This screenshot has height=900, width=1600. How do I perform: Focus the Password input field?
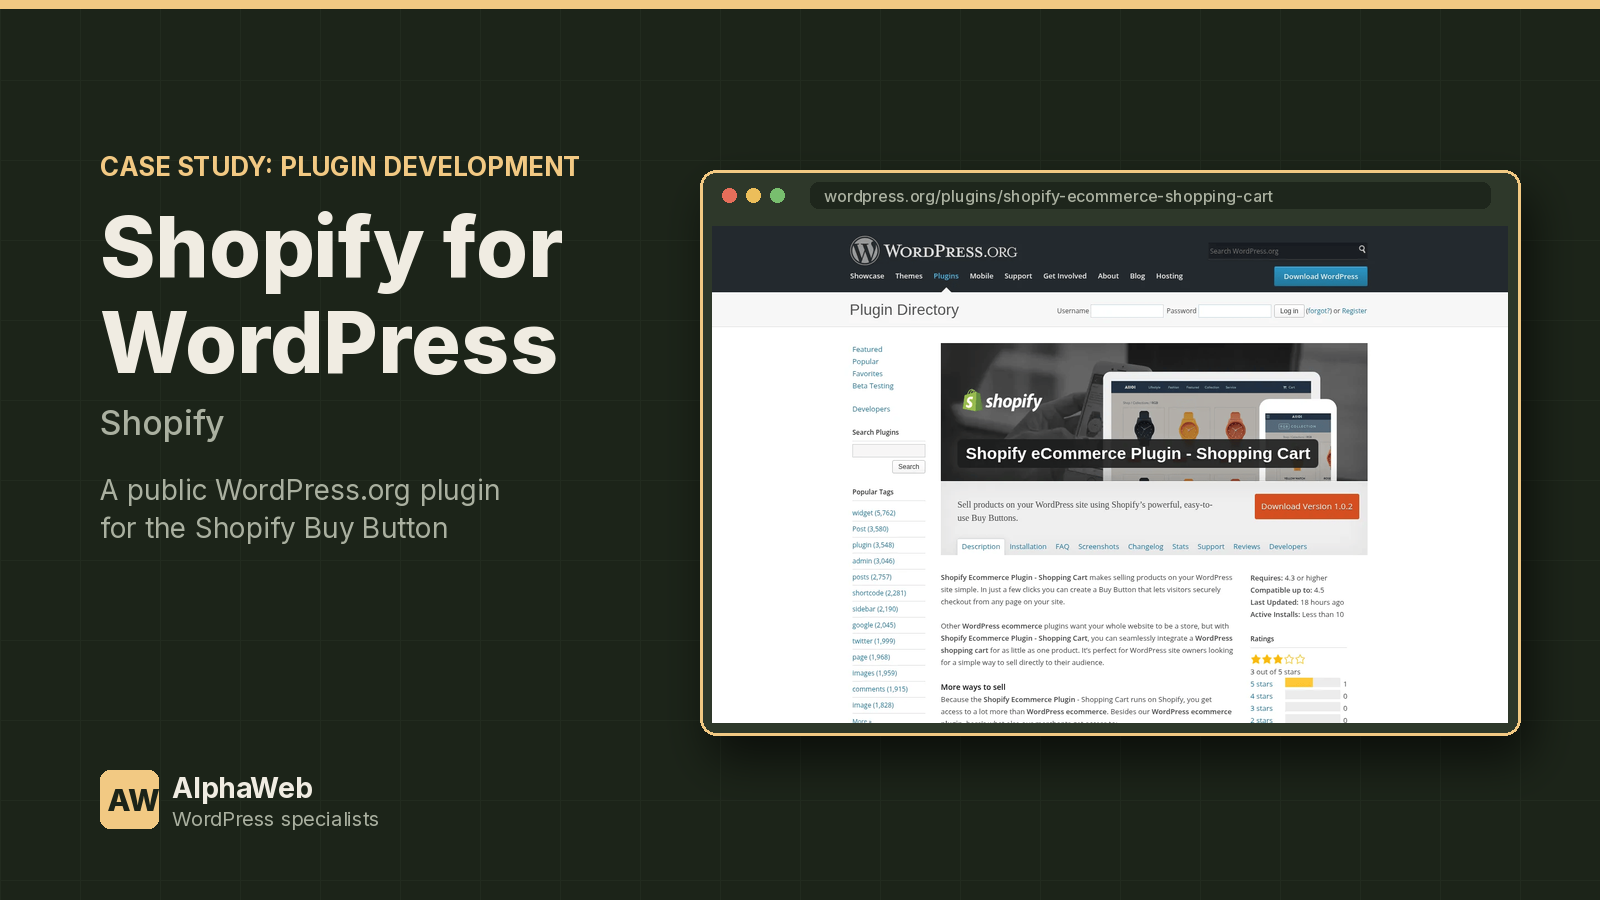pos(1235,311)
